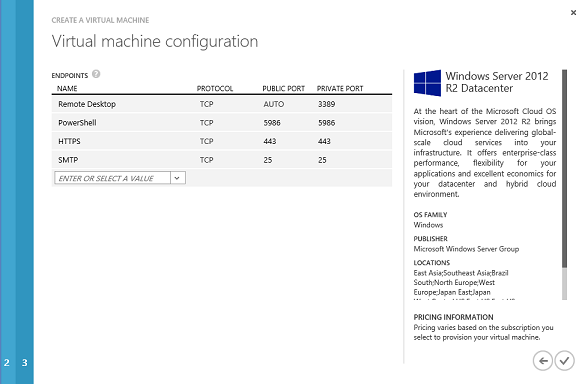Click the PRICING INFORMATION heading

[453, 317]
